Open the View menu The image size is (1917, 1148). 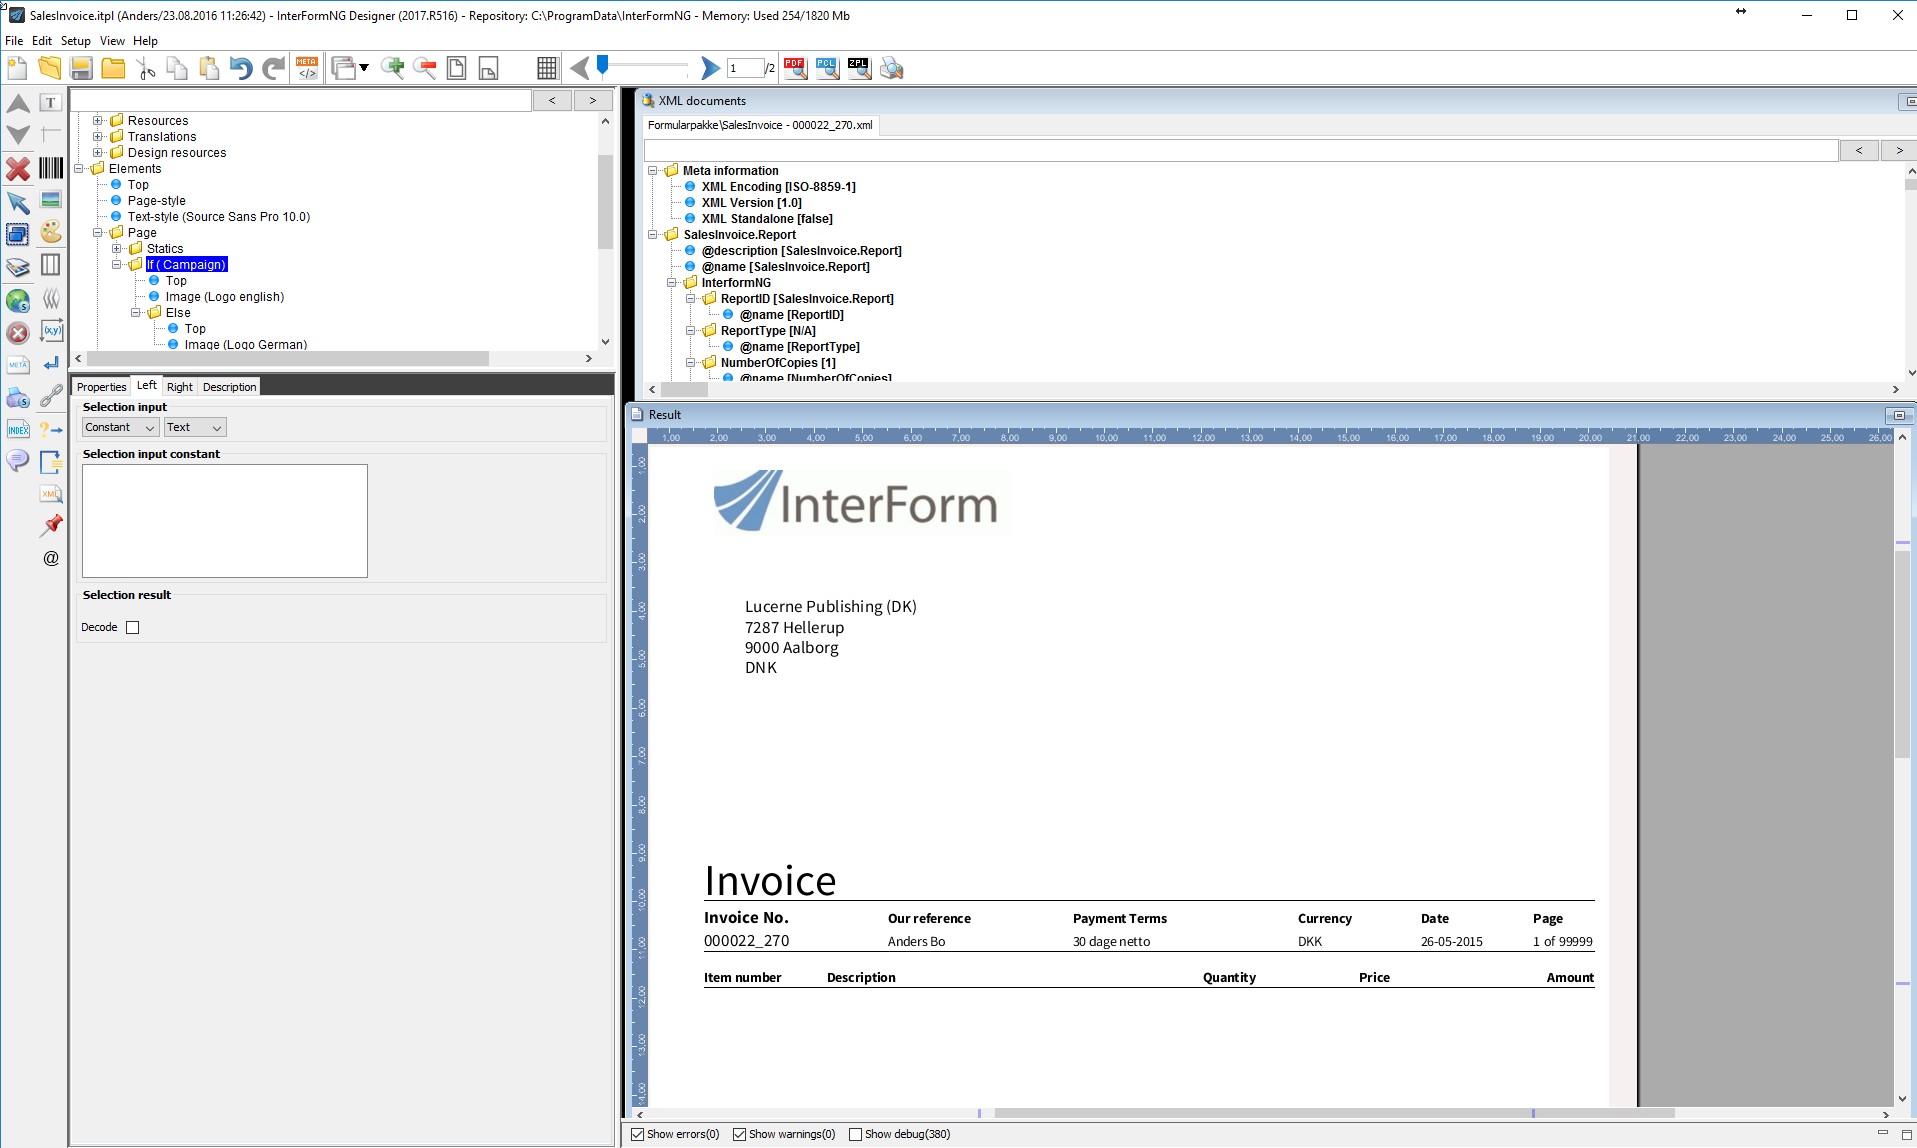point(112,41)
